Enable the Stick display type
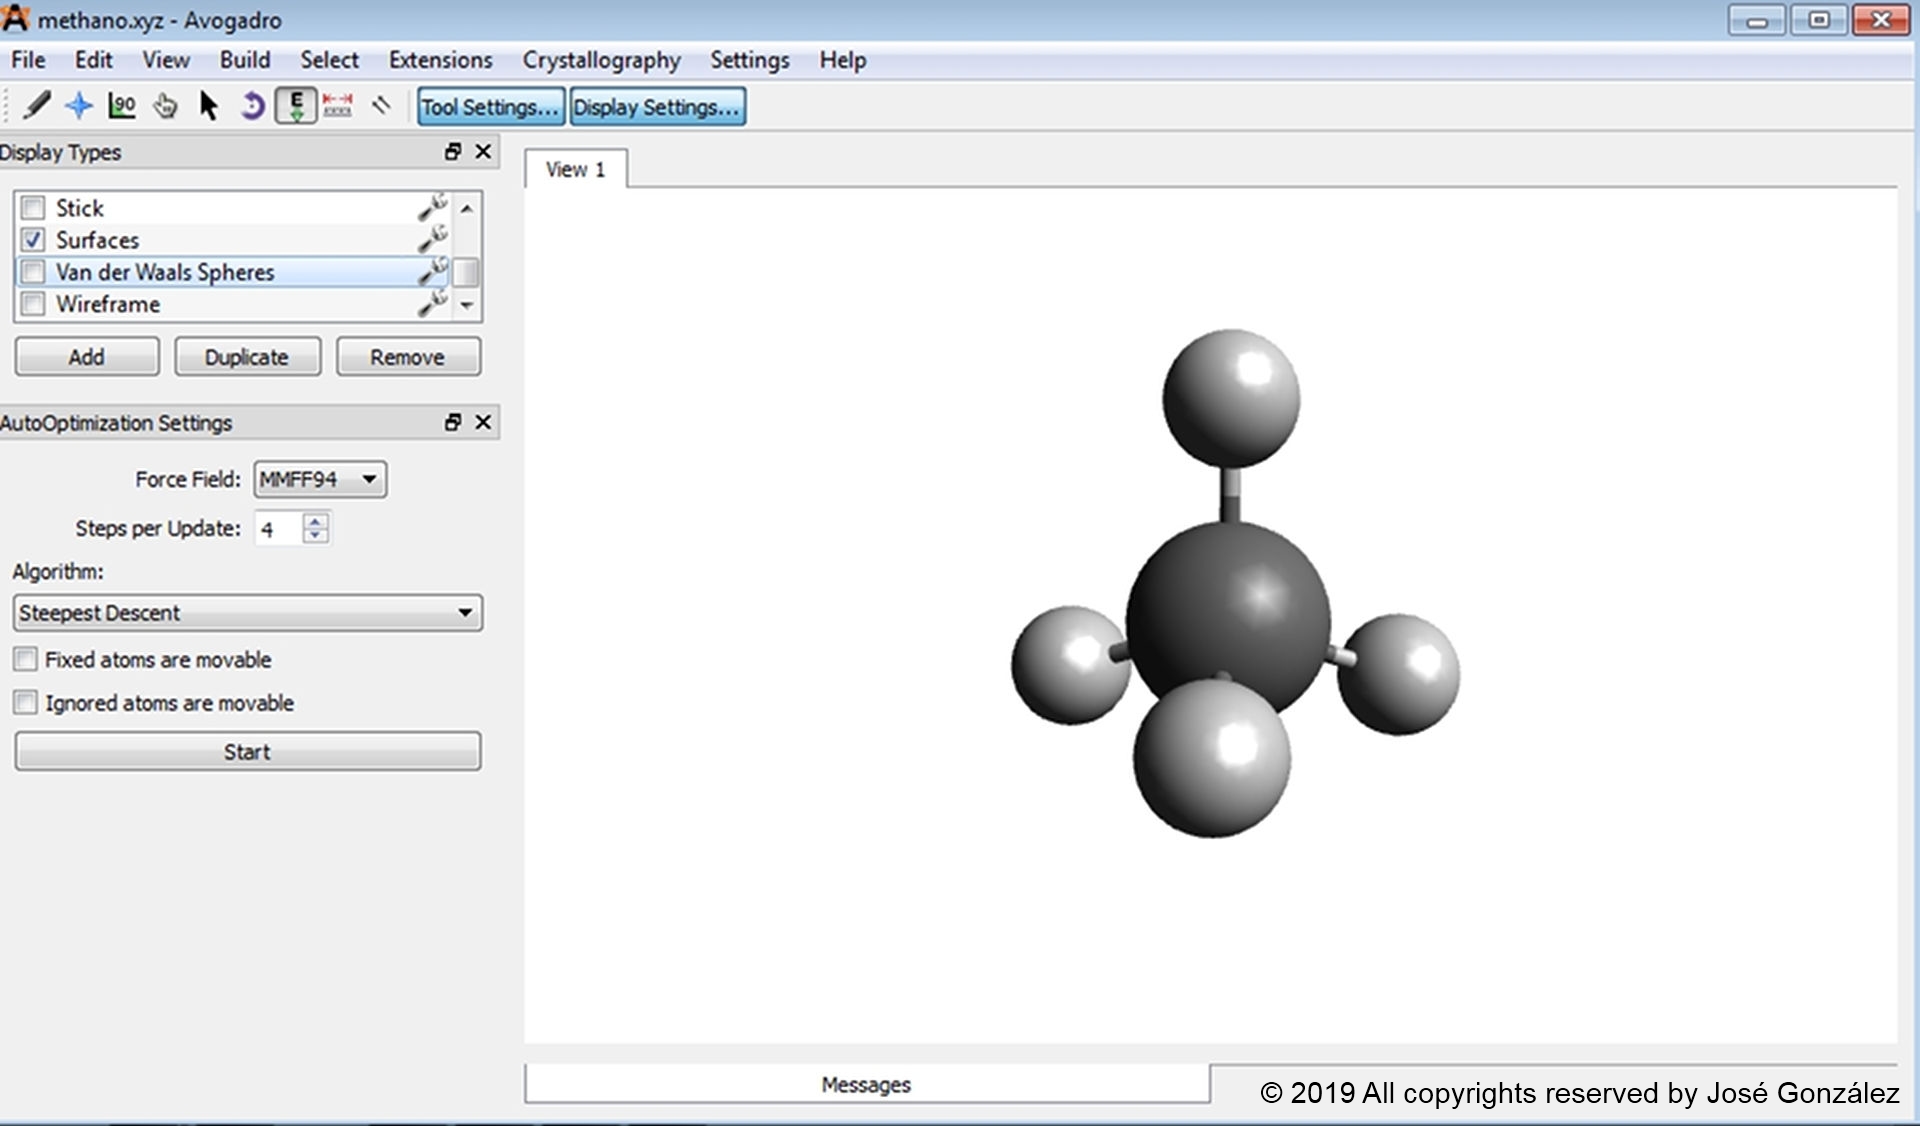 [33, 208]
